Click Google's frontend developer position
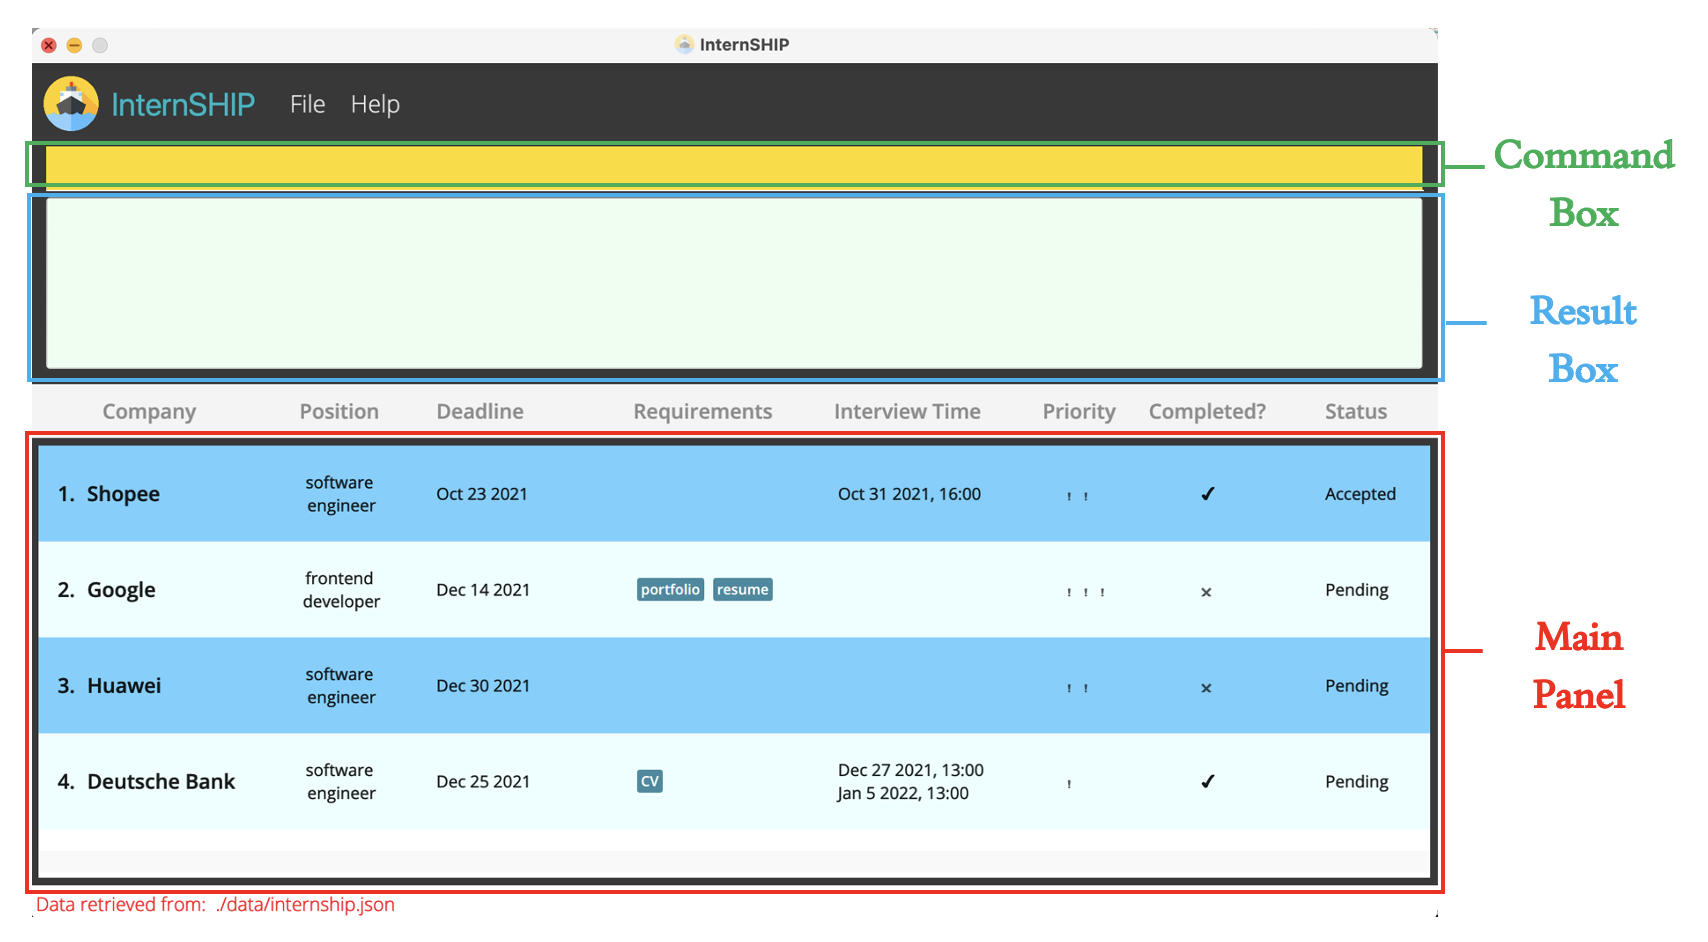The height and width of the screenshot is (942, 1708). pyautogui.click(x=341, y=590)
